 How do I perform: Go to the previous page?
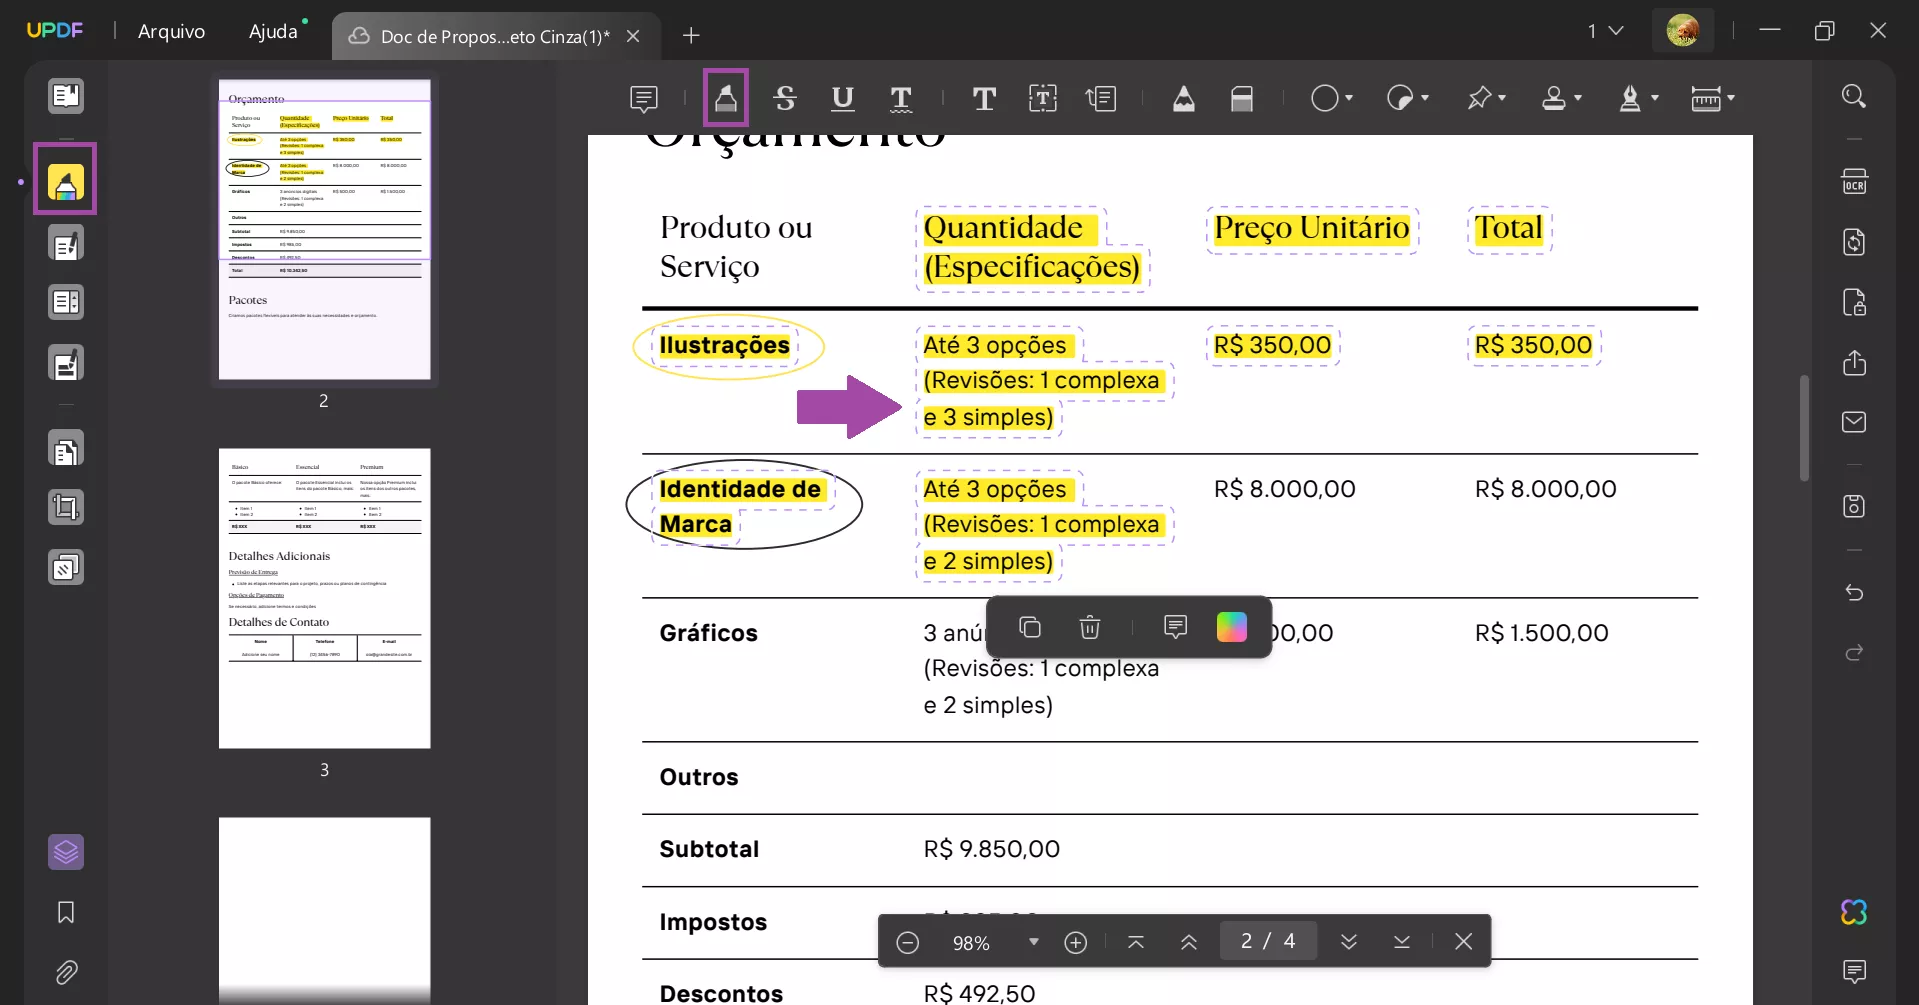tap(1189, 942)
